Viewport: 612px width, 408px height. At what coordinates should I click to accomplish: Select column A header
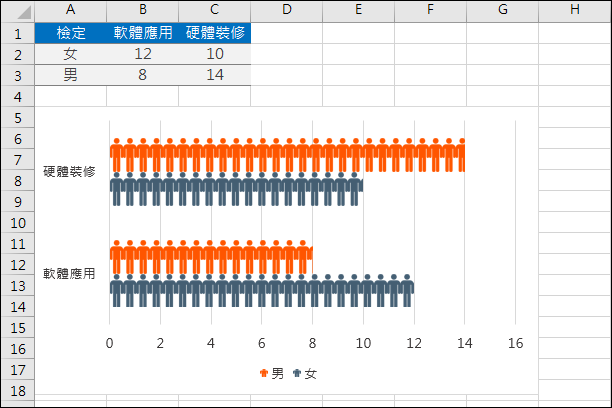(71, 11)
